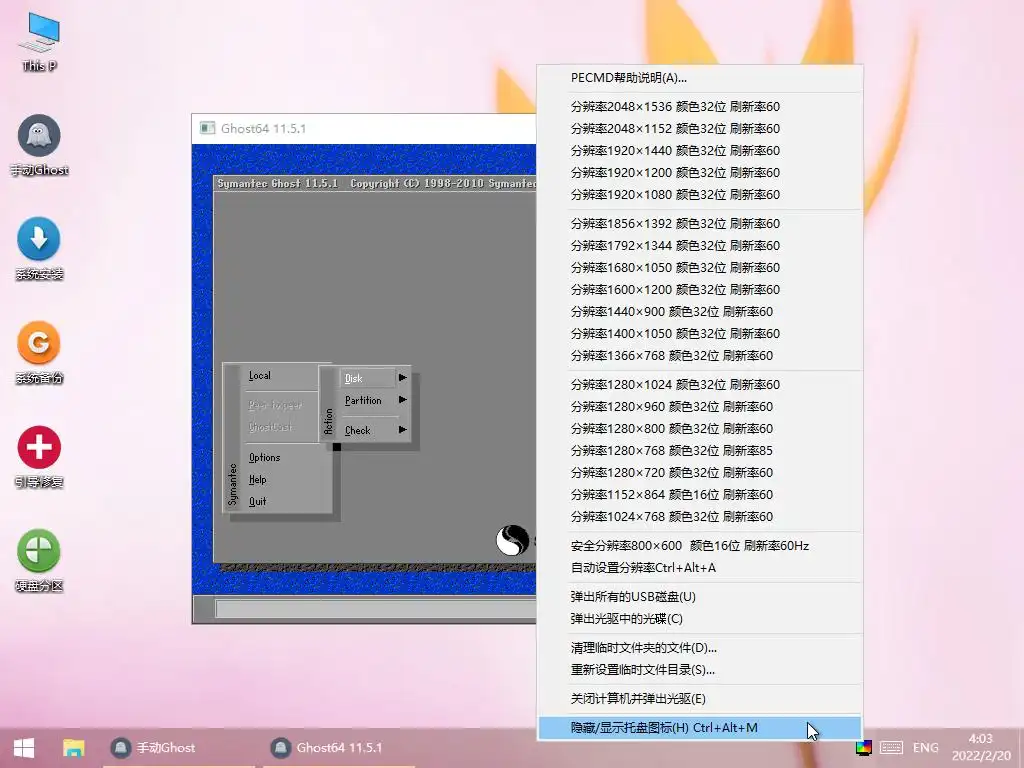Click the ENG language indicator
This screenshot has width=1024, height=768.
(x=925, y=748)
